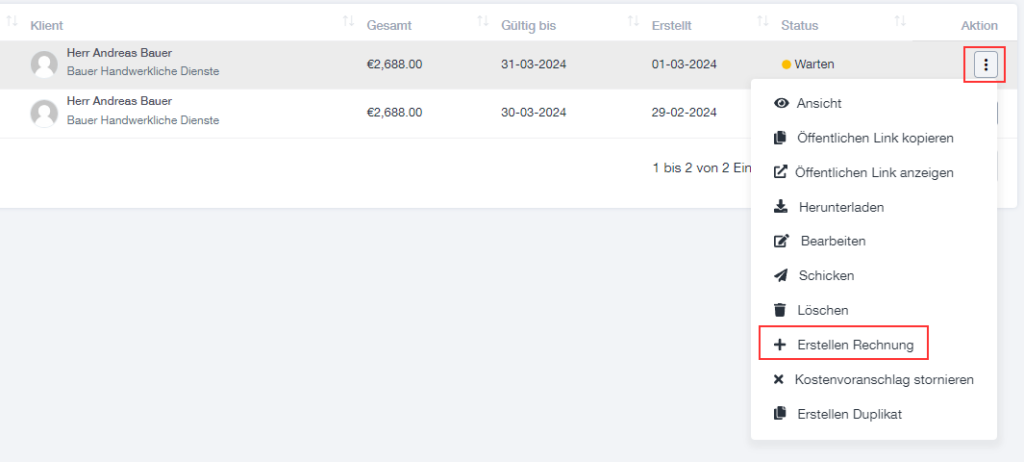Open Herr Andreas Bauer in the second row

pyautogui.click(x=119, y=101)
